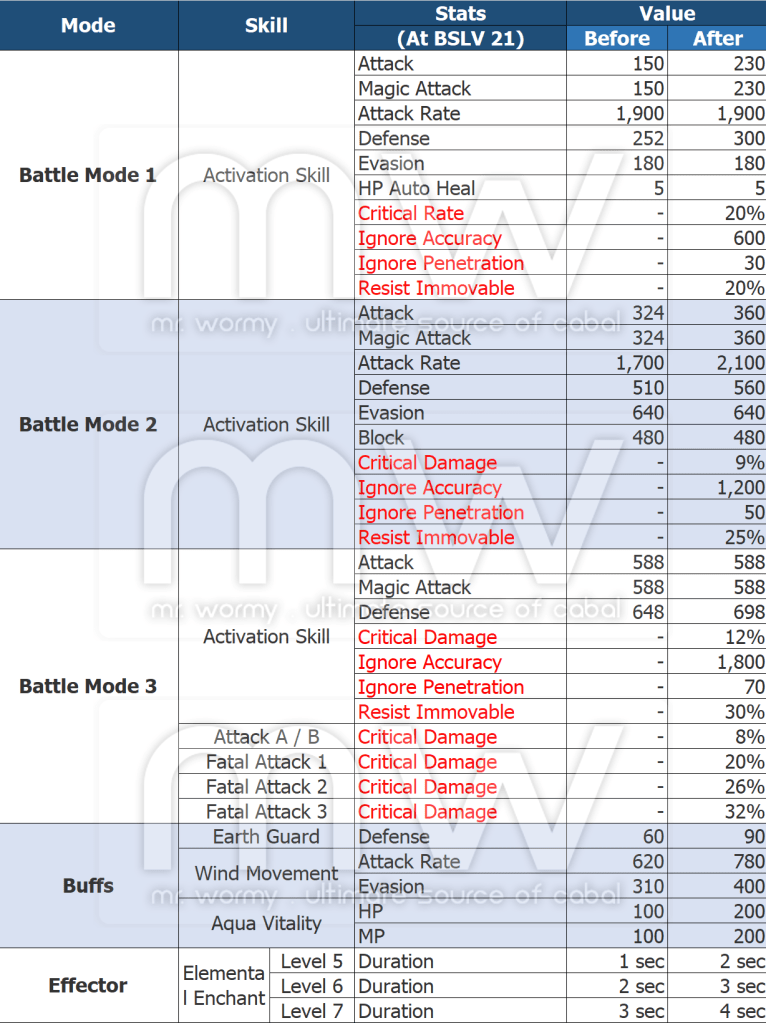The width and height of the screenshot is (766, 1023).
Task: Click the Fatal Attack 1 skill cell
Action: (x=266, y=762)
